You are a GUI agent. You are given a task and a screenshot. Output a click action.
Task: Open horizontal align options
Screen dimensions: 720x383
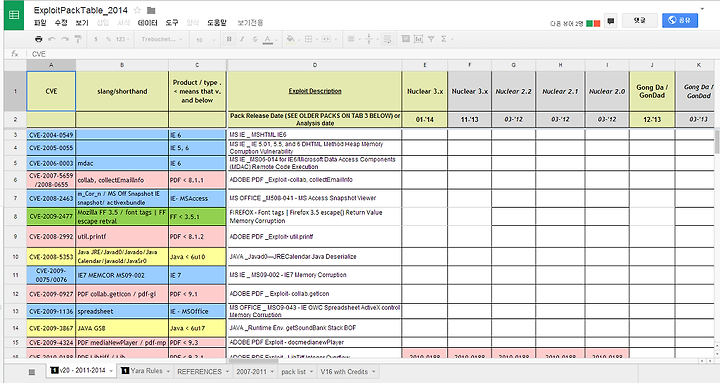[x=352, y=39]
